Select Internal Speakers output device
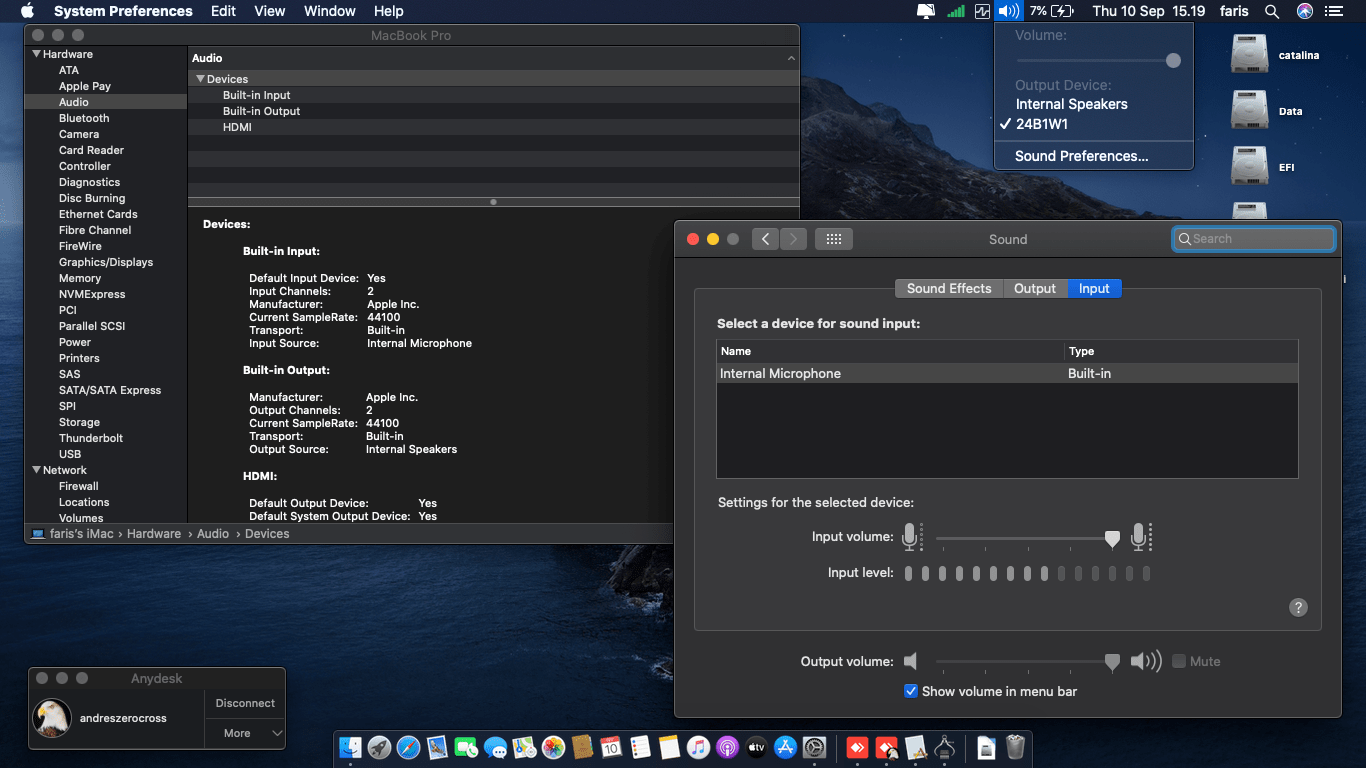This screenshot has width=1366, height=768. coord(1093,104)
